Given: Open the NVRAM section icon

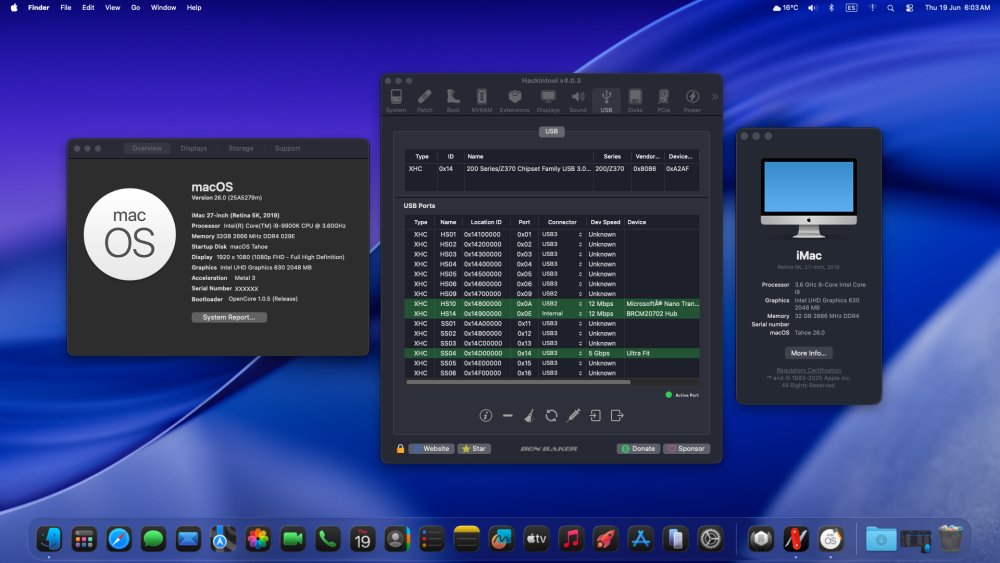Looking at the screenshot, I should (x=482, y=101).
